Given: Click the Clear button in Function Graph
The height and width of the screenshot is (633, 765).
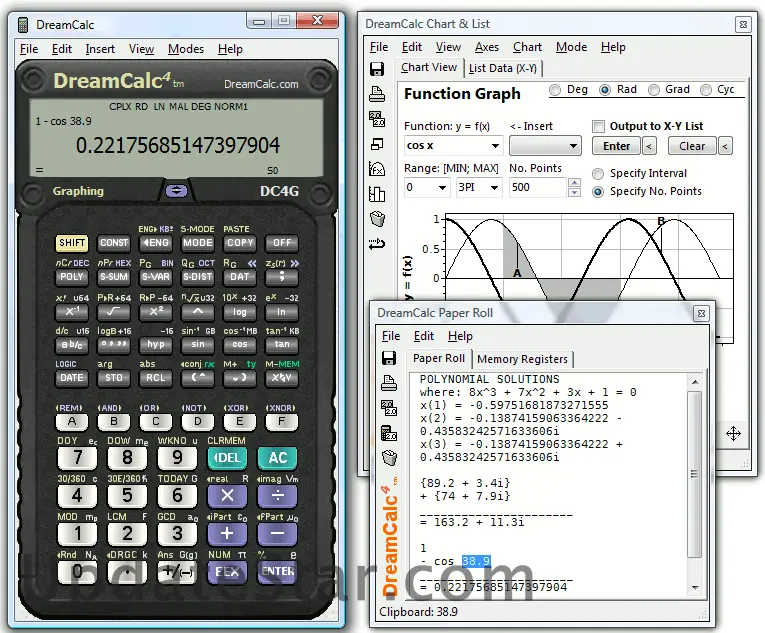Looking at the screenshot, I should 692,146.
